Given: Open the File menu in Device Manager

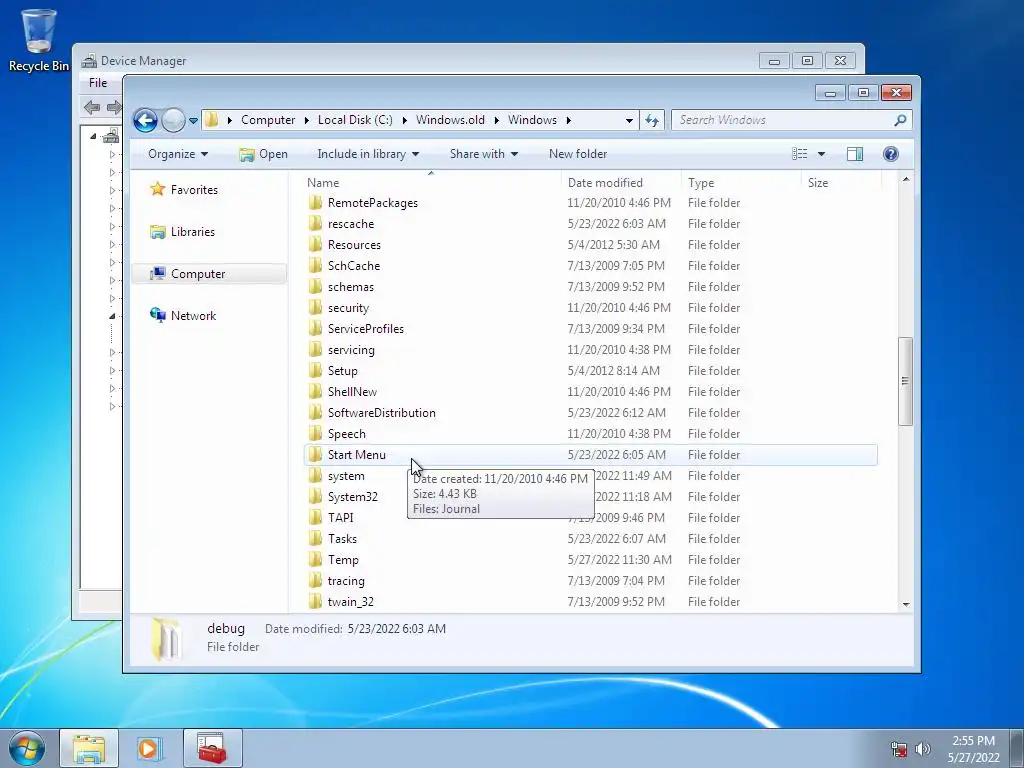Looking at the screenshot, I should [x=98, y=83].
